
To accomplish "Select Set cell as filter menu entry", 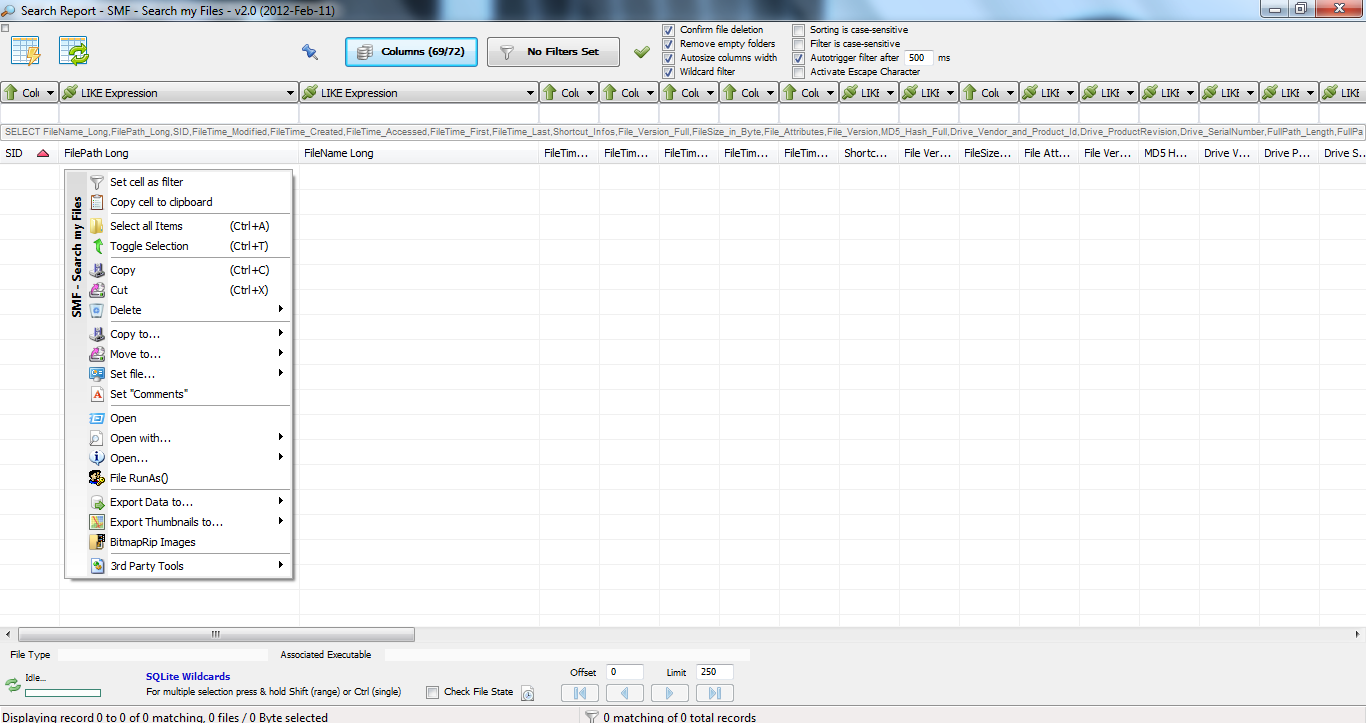I will tap(146, 182).
